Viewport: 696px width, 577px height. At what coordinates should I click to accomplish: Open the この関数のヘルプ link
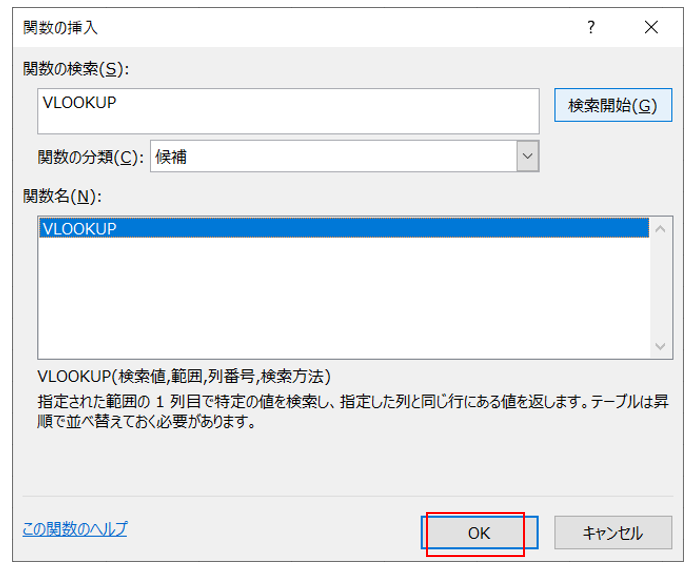pos(75,529)
